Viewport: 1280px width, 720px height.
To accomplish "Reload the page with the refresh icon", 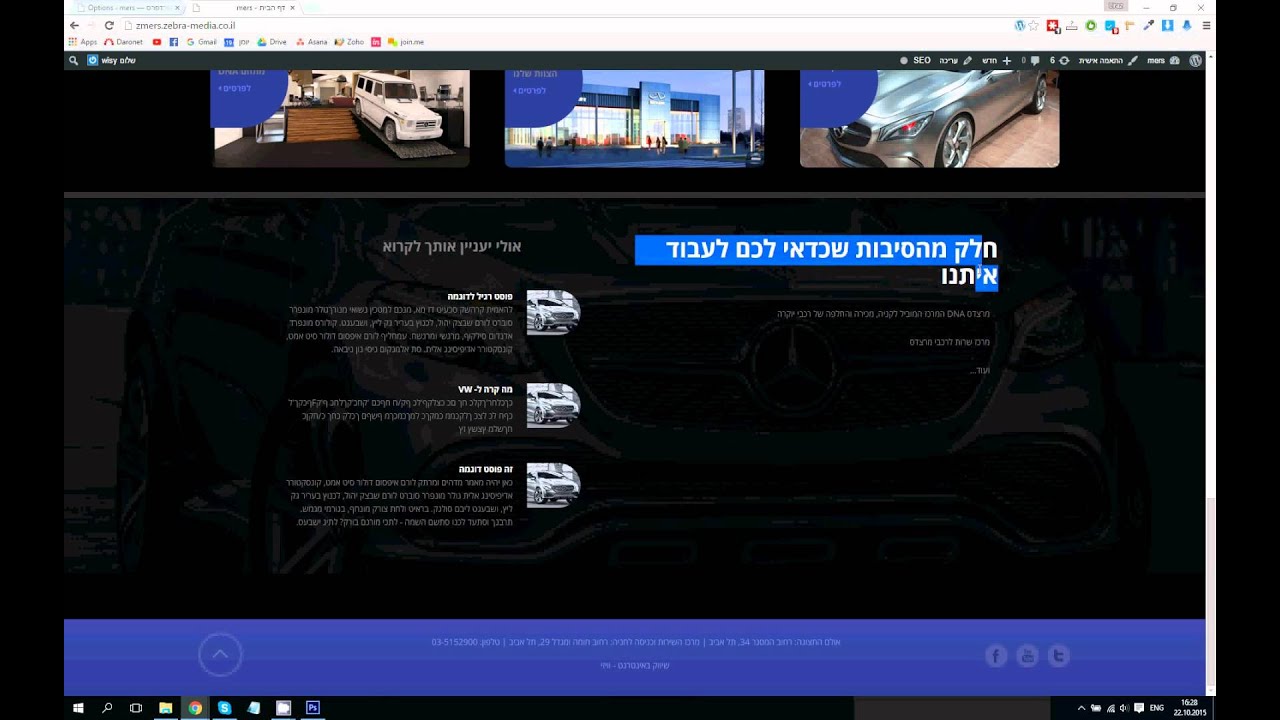I will coord(109,25).
